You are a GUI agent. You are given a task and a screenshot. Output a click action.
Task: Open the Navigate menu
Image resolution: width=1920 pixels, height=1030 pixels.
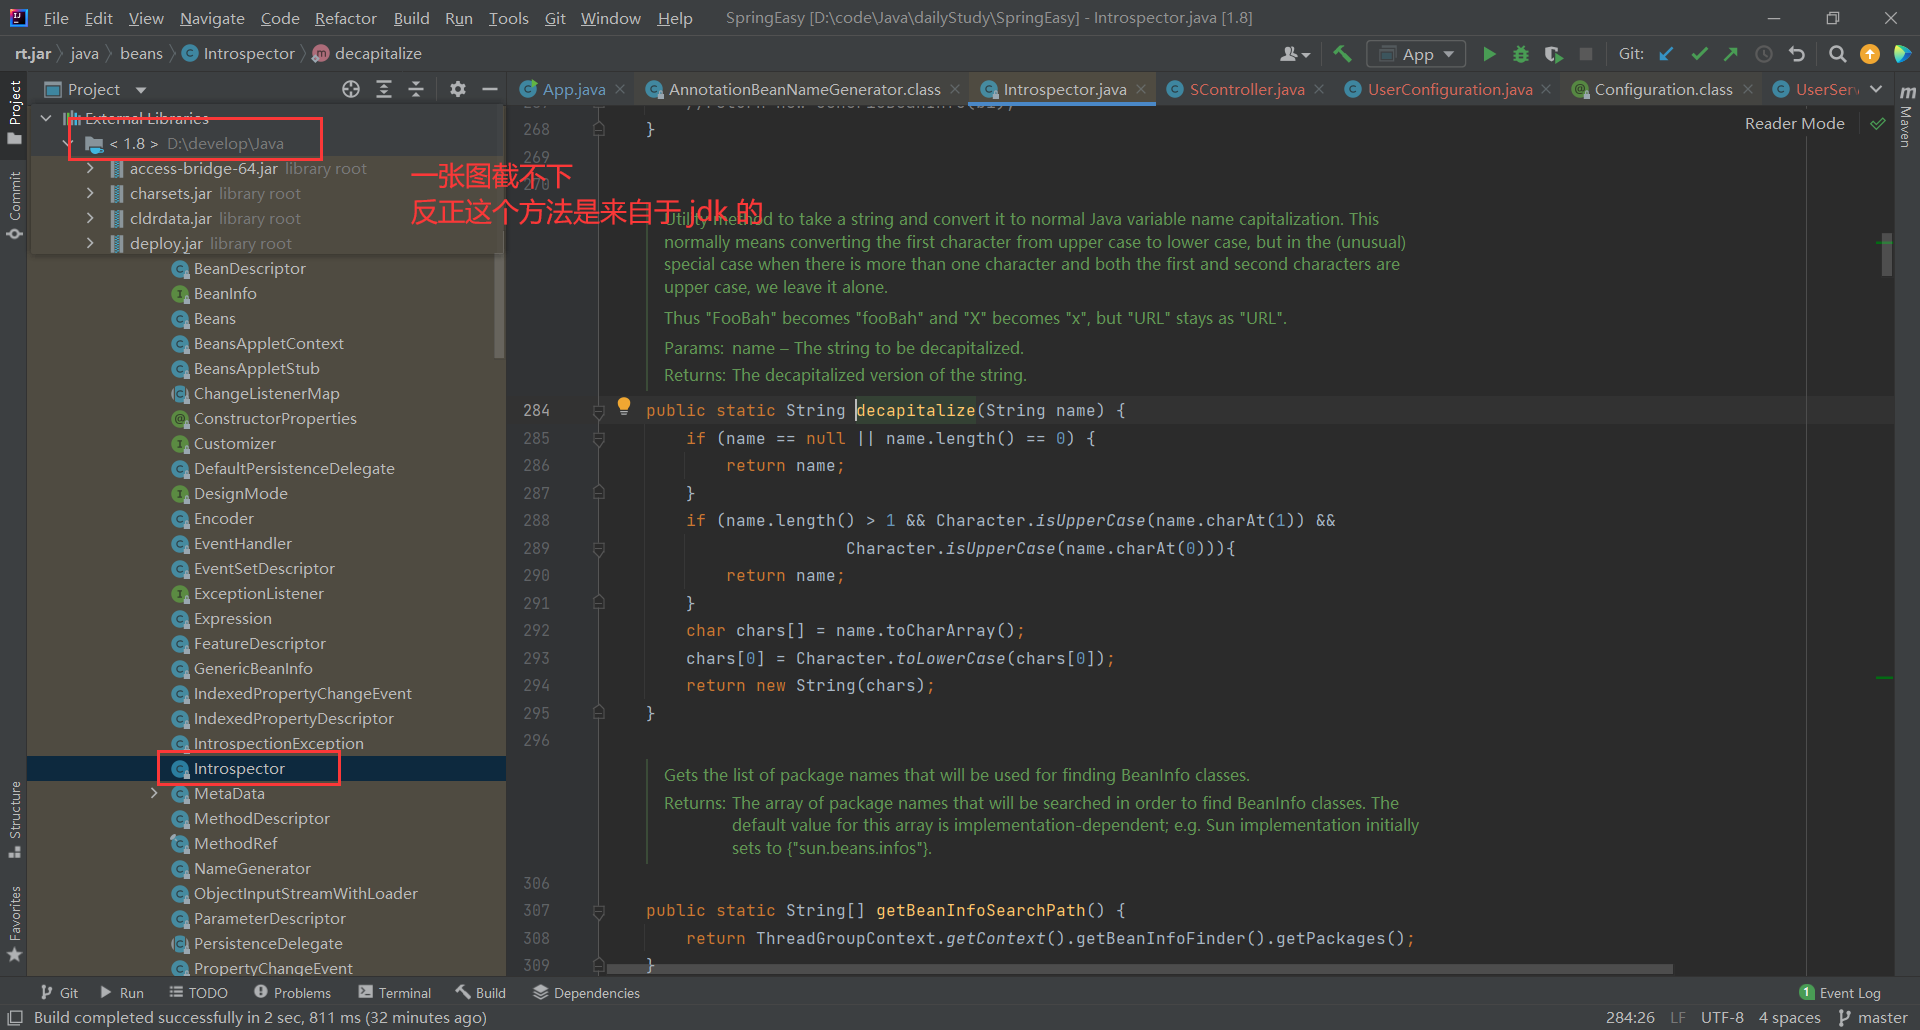tap(212, 18)
